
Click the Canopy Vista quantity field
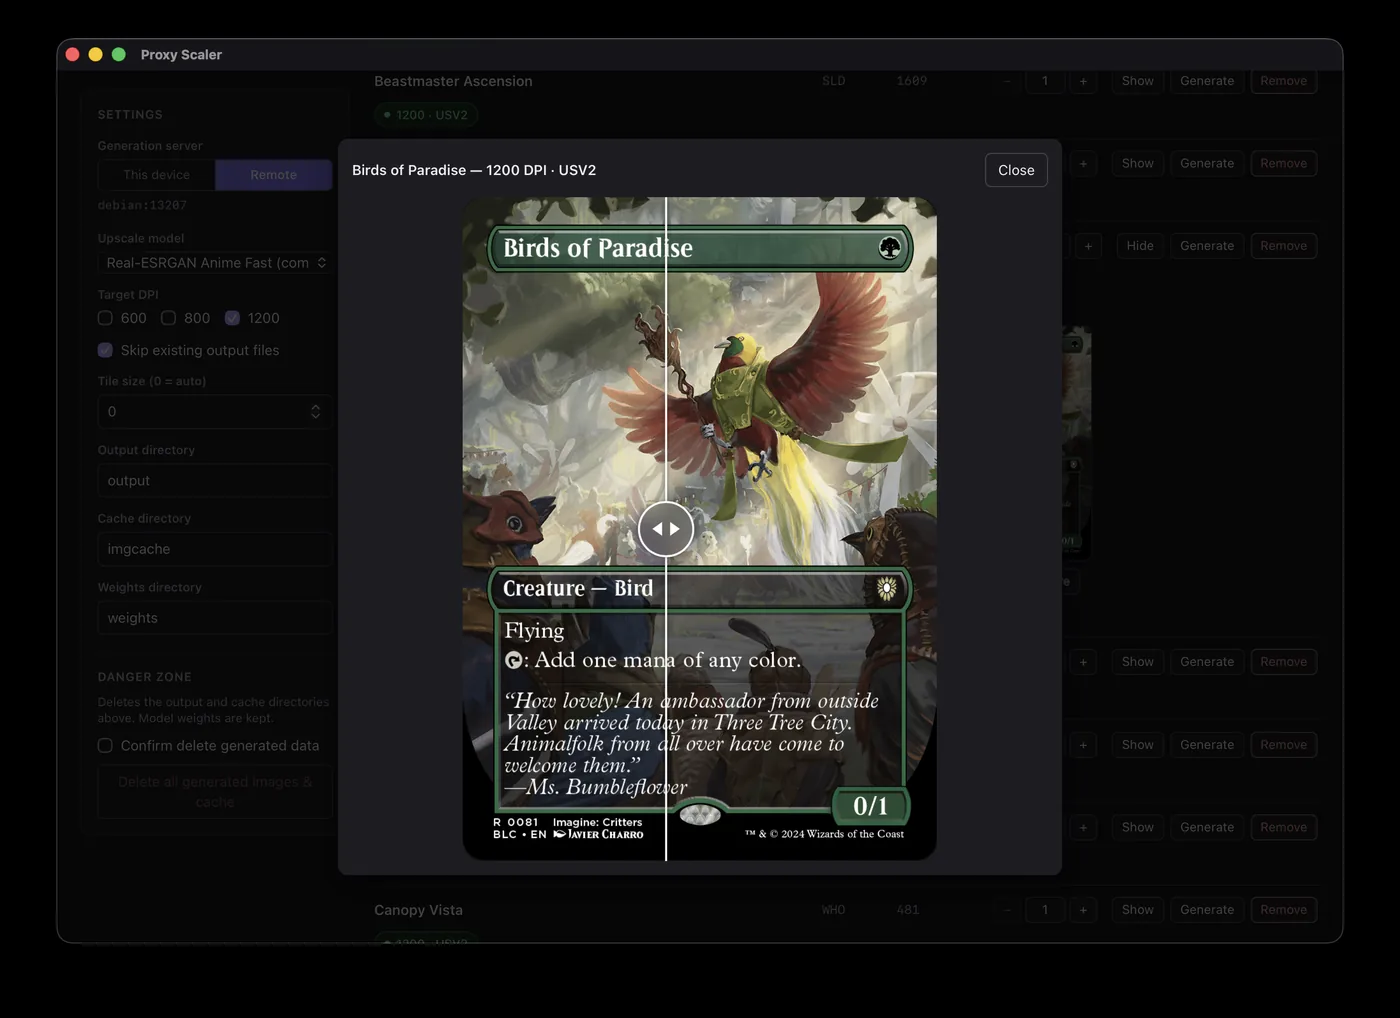point(1045,910)
